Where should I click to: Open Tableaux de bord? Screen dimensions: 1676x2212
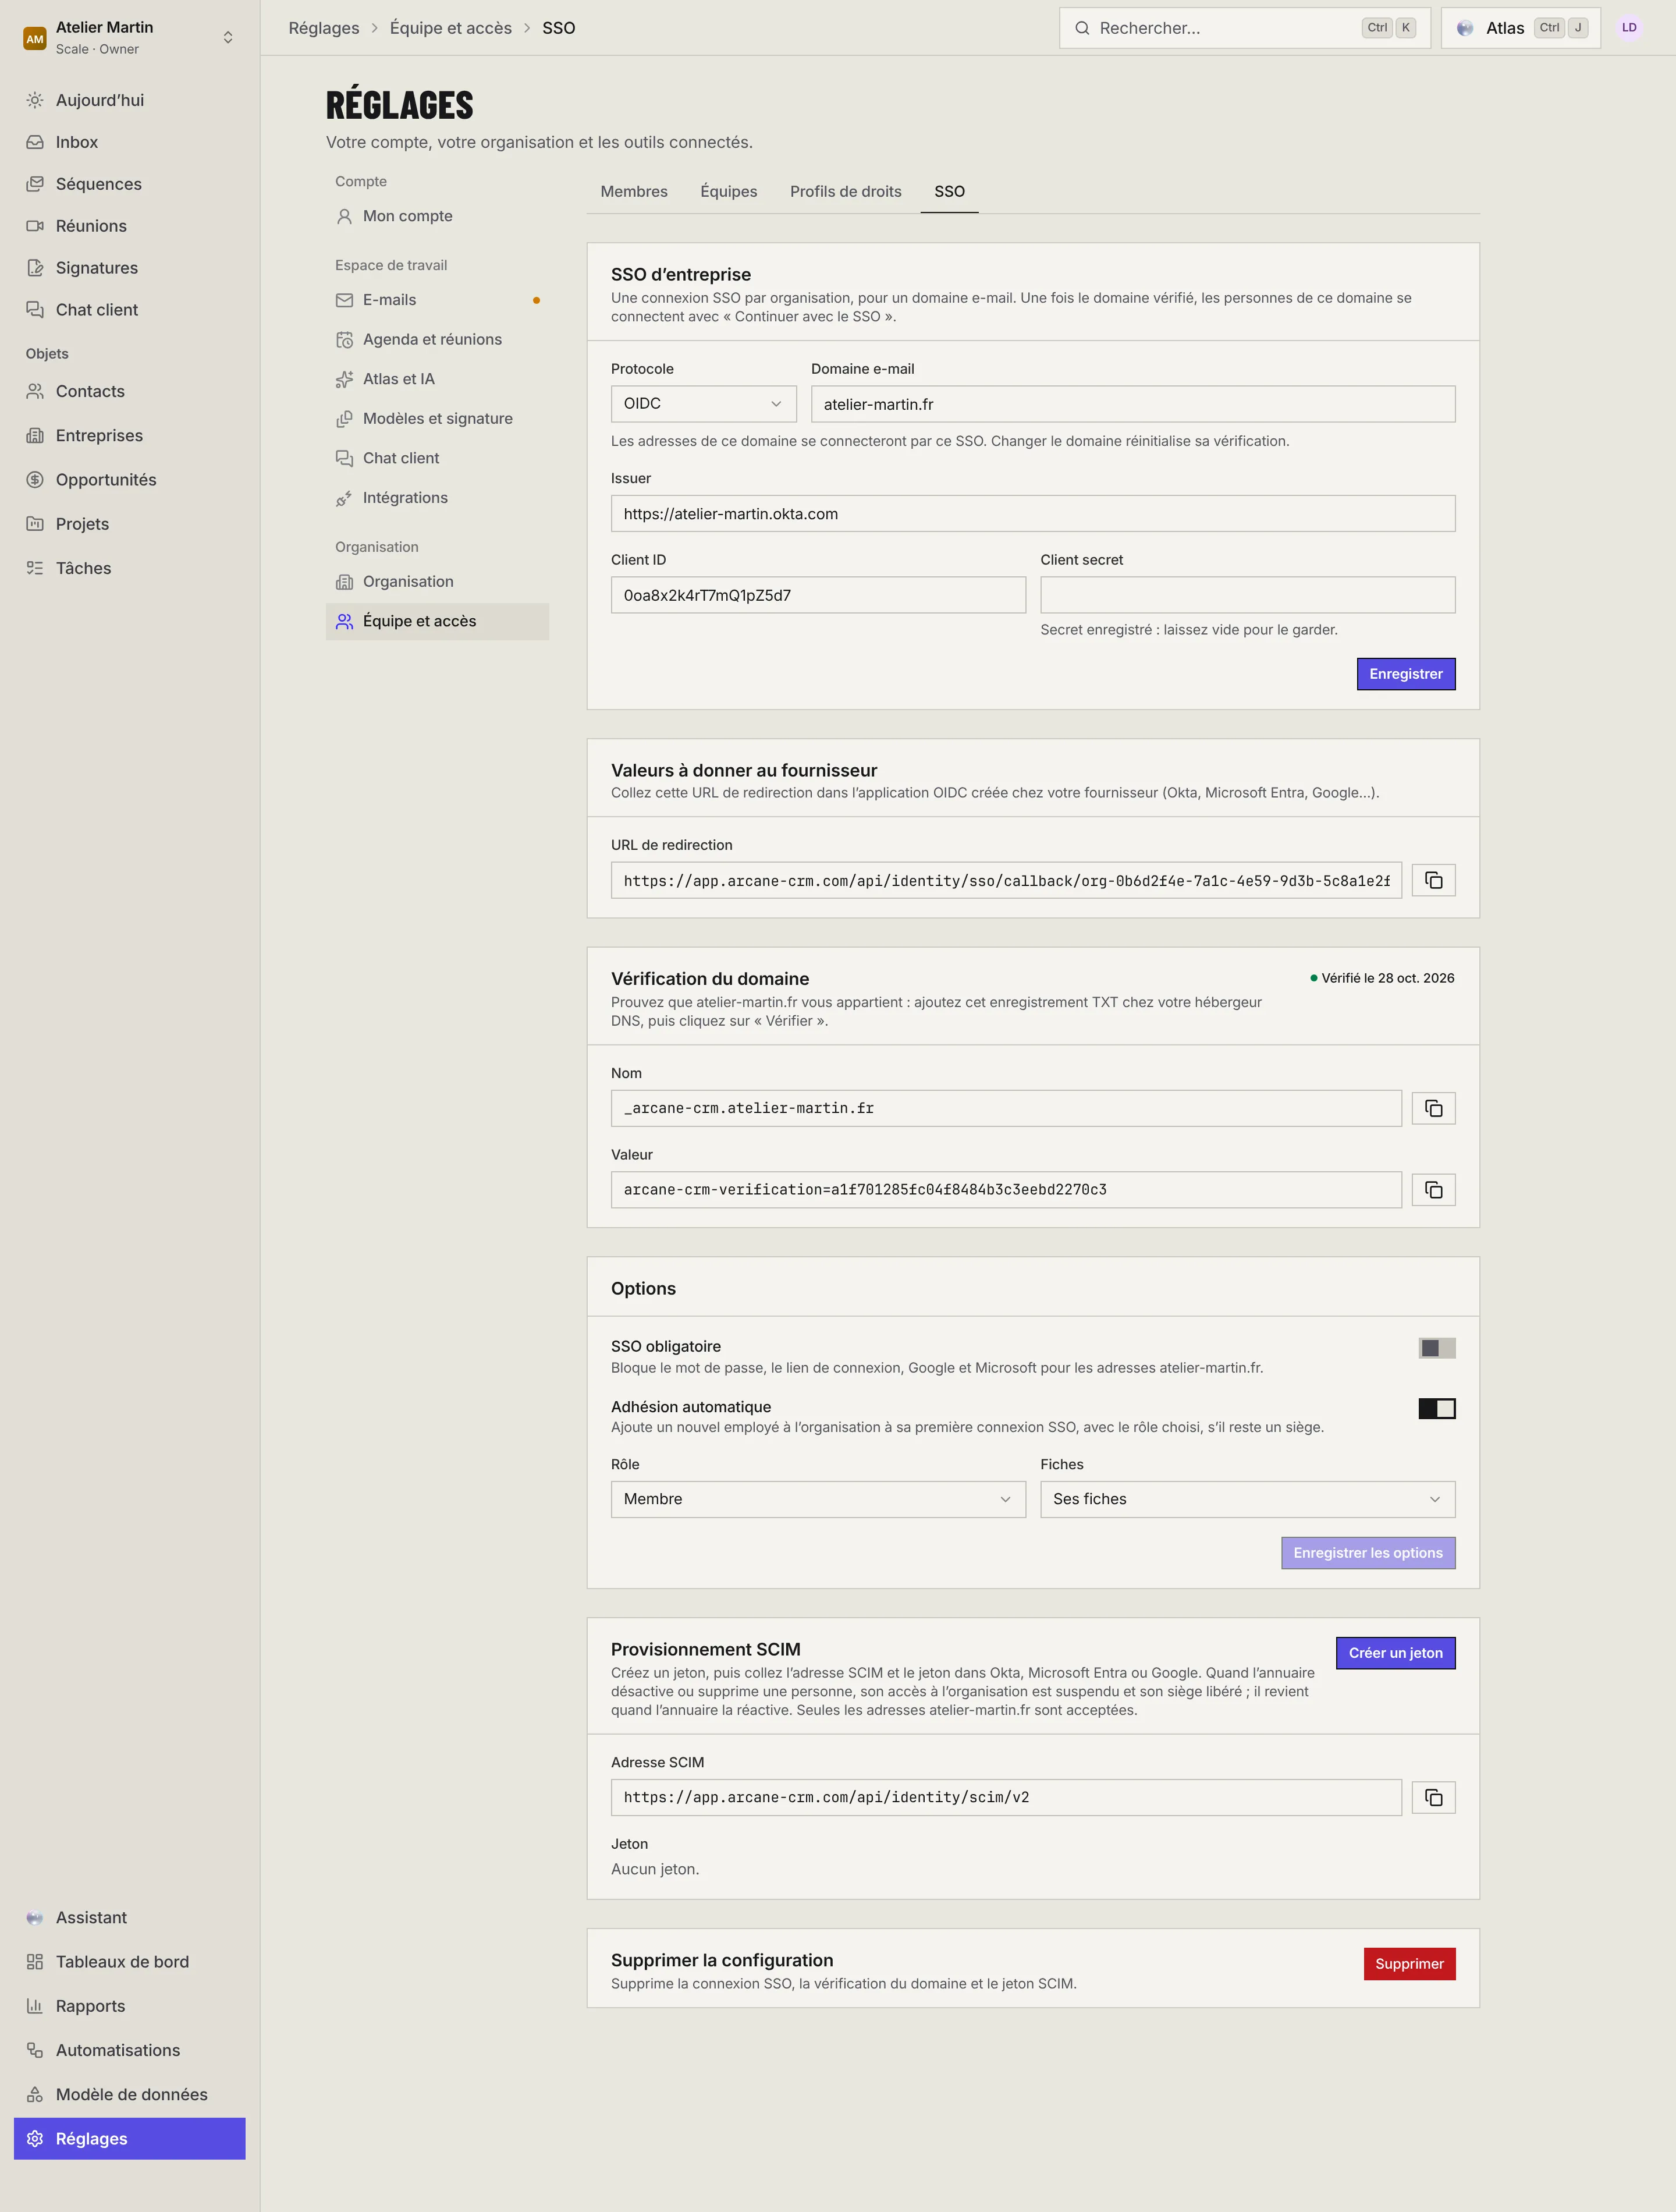coord(130,1962)
